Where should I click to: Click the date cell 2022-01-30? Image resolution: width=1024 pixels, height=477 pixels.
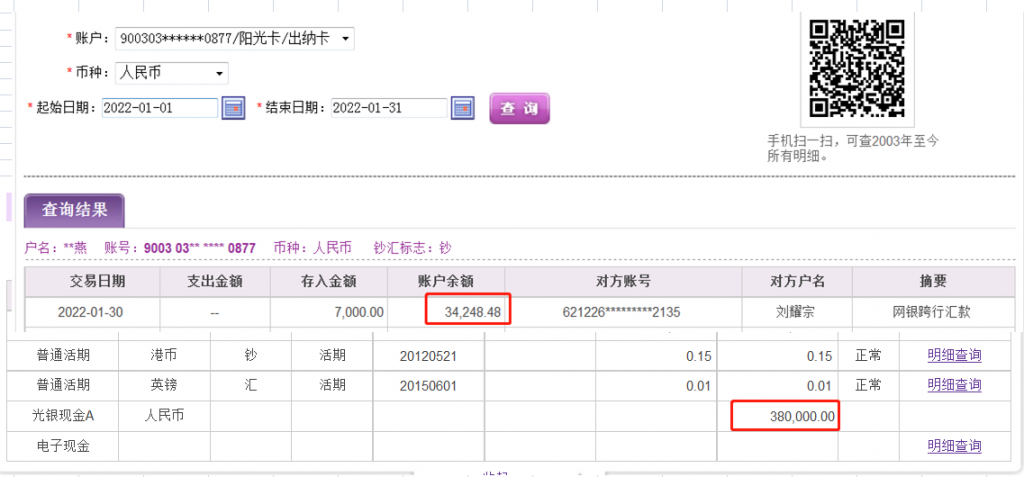tap(90, 312)
